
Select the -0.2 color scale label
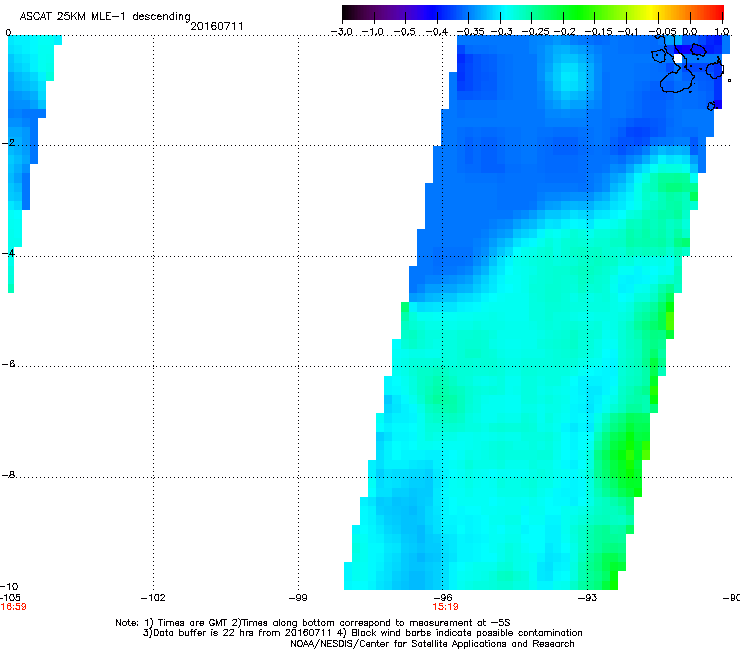pyautogui.click(x=564, y=32)
